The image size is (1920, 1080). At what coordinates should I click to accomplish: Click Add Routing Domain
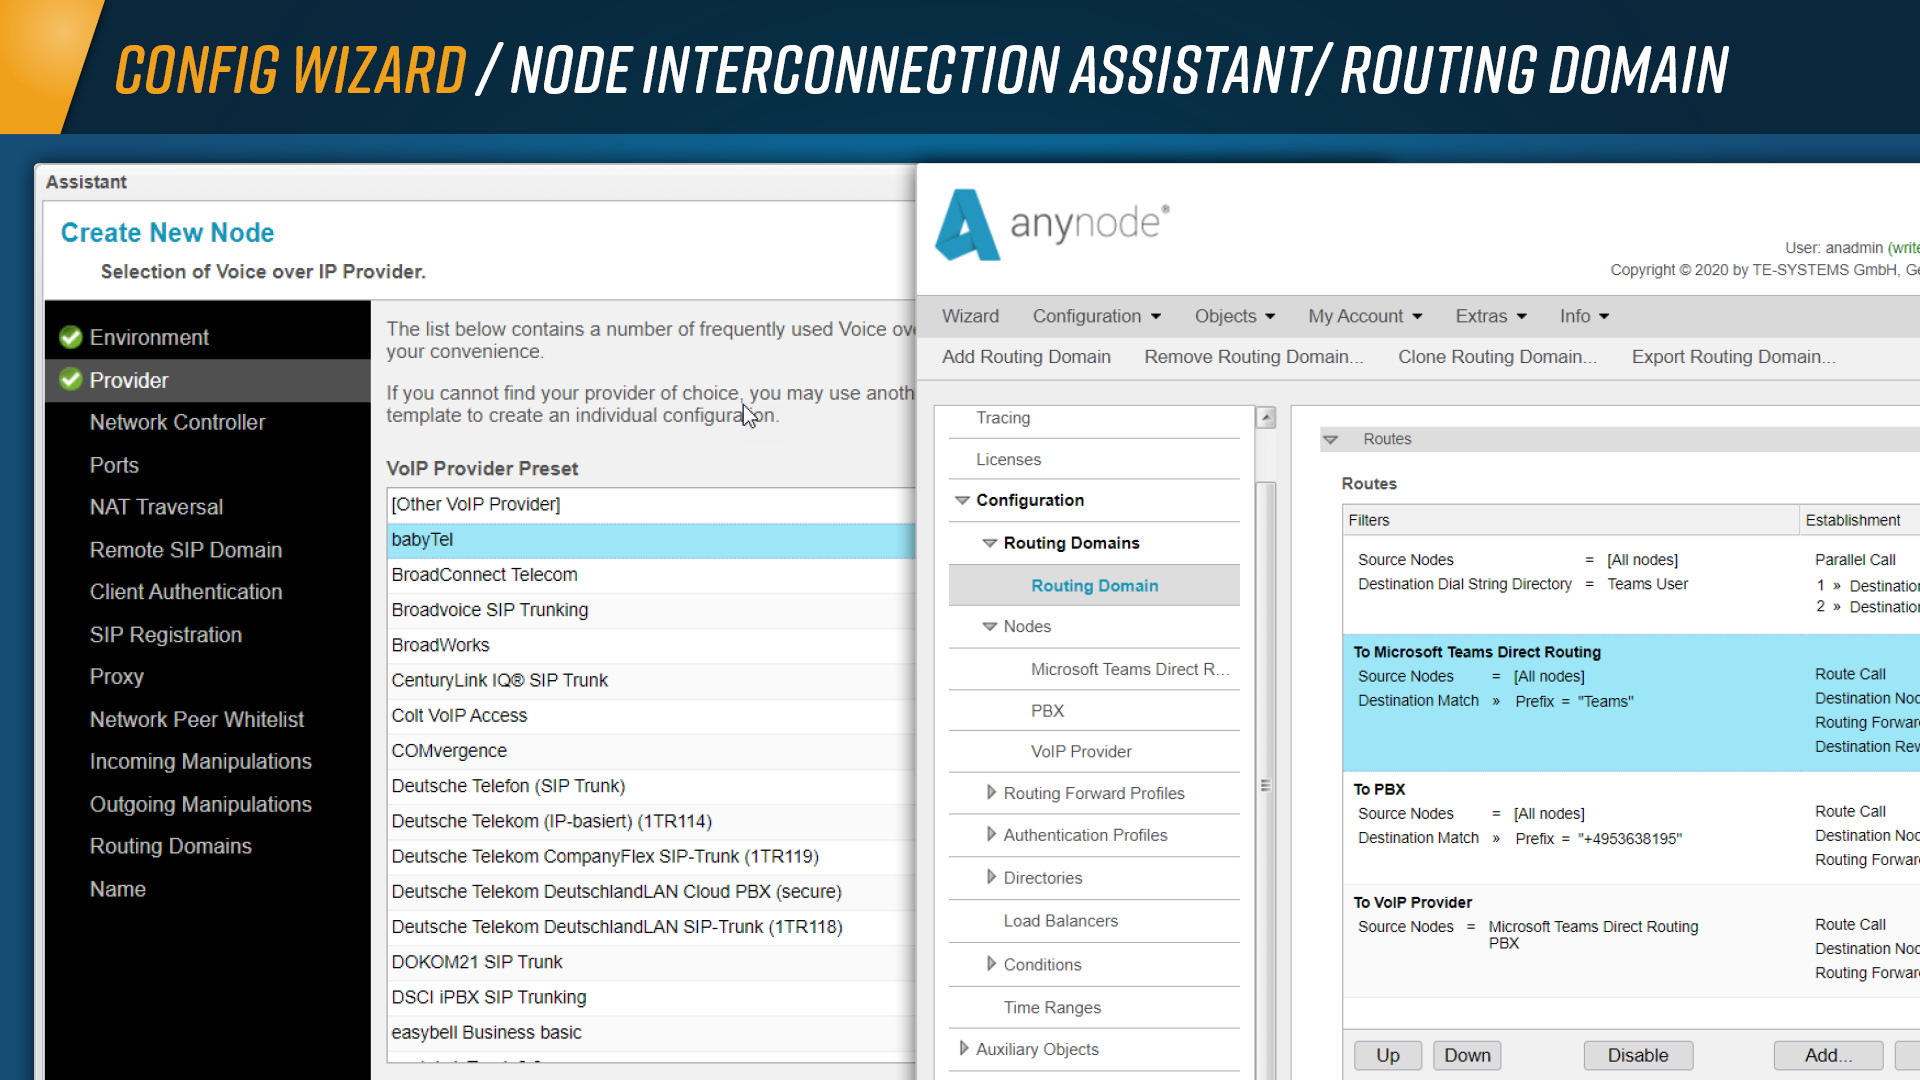(1026, 357)
